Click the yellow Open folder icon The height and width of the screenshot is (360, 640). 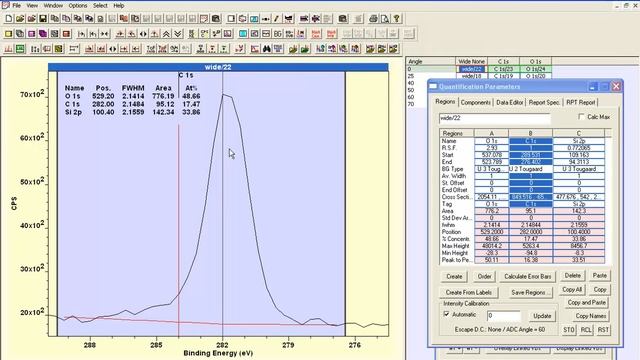(20, 19)
